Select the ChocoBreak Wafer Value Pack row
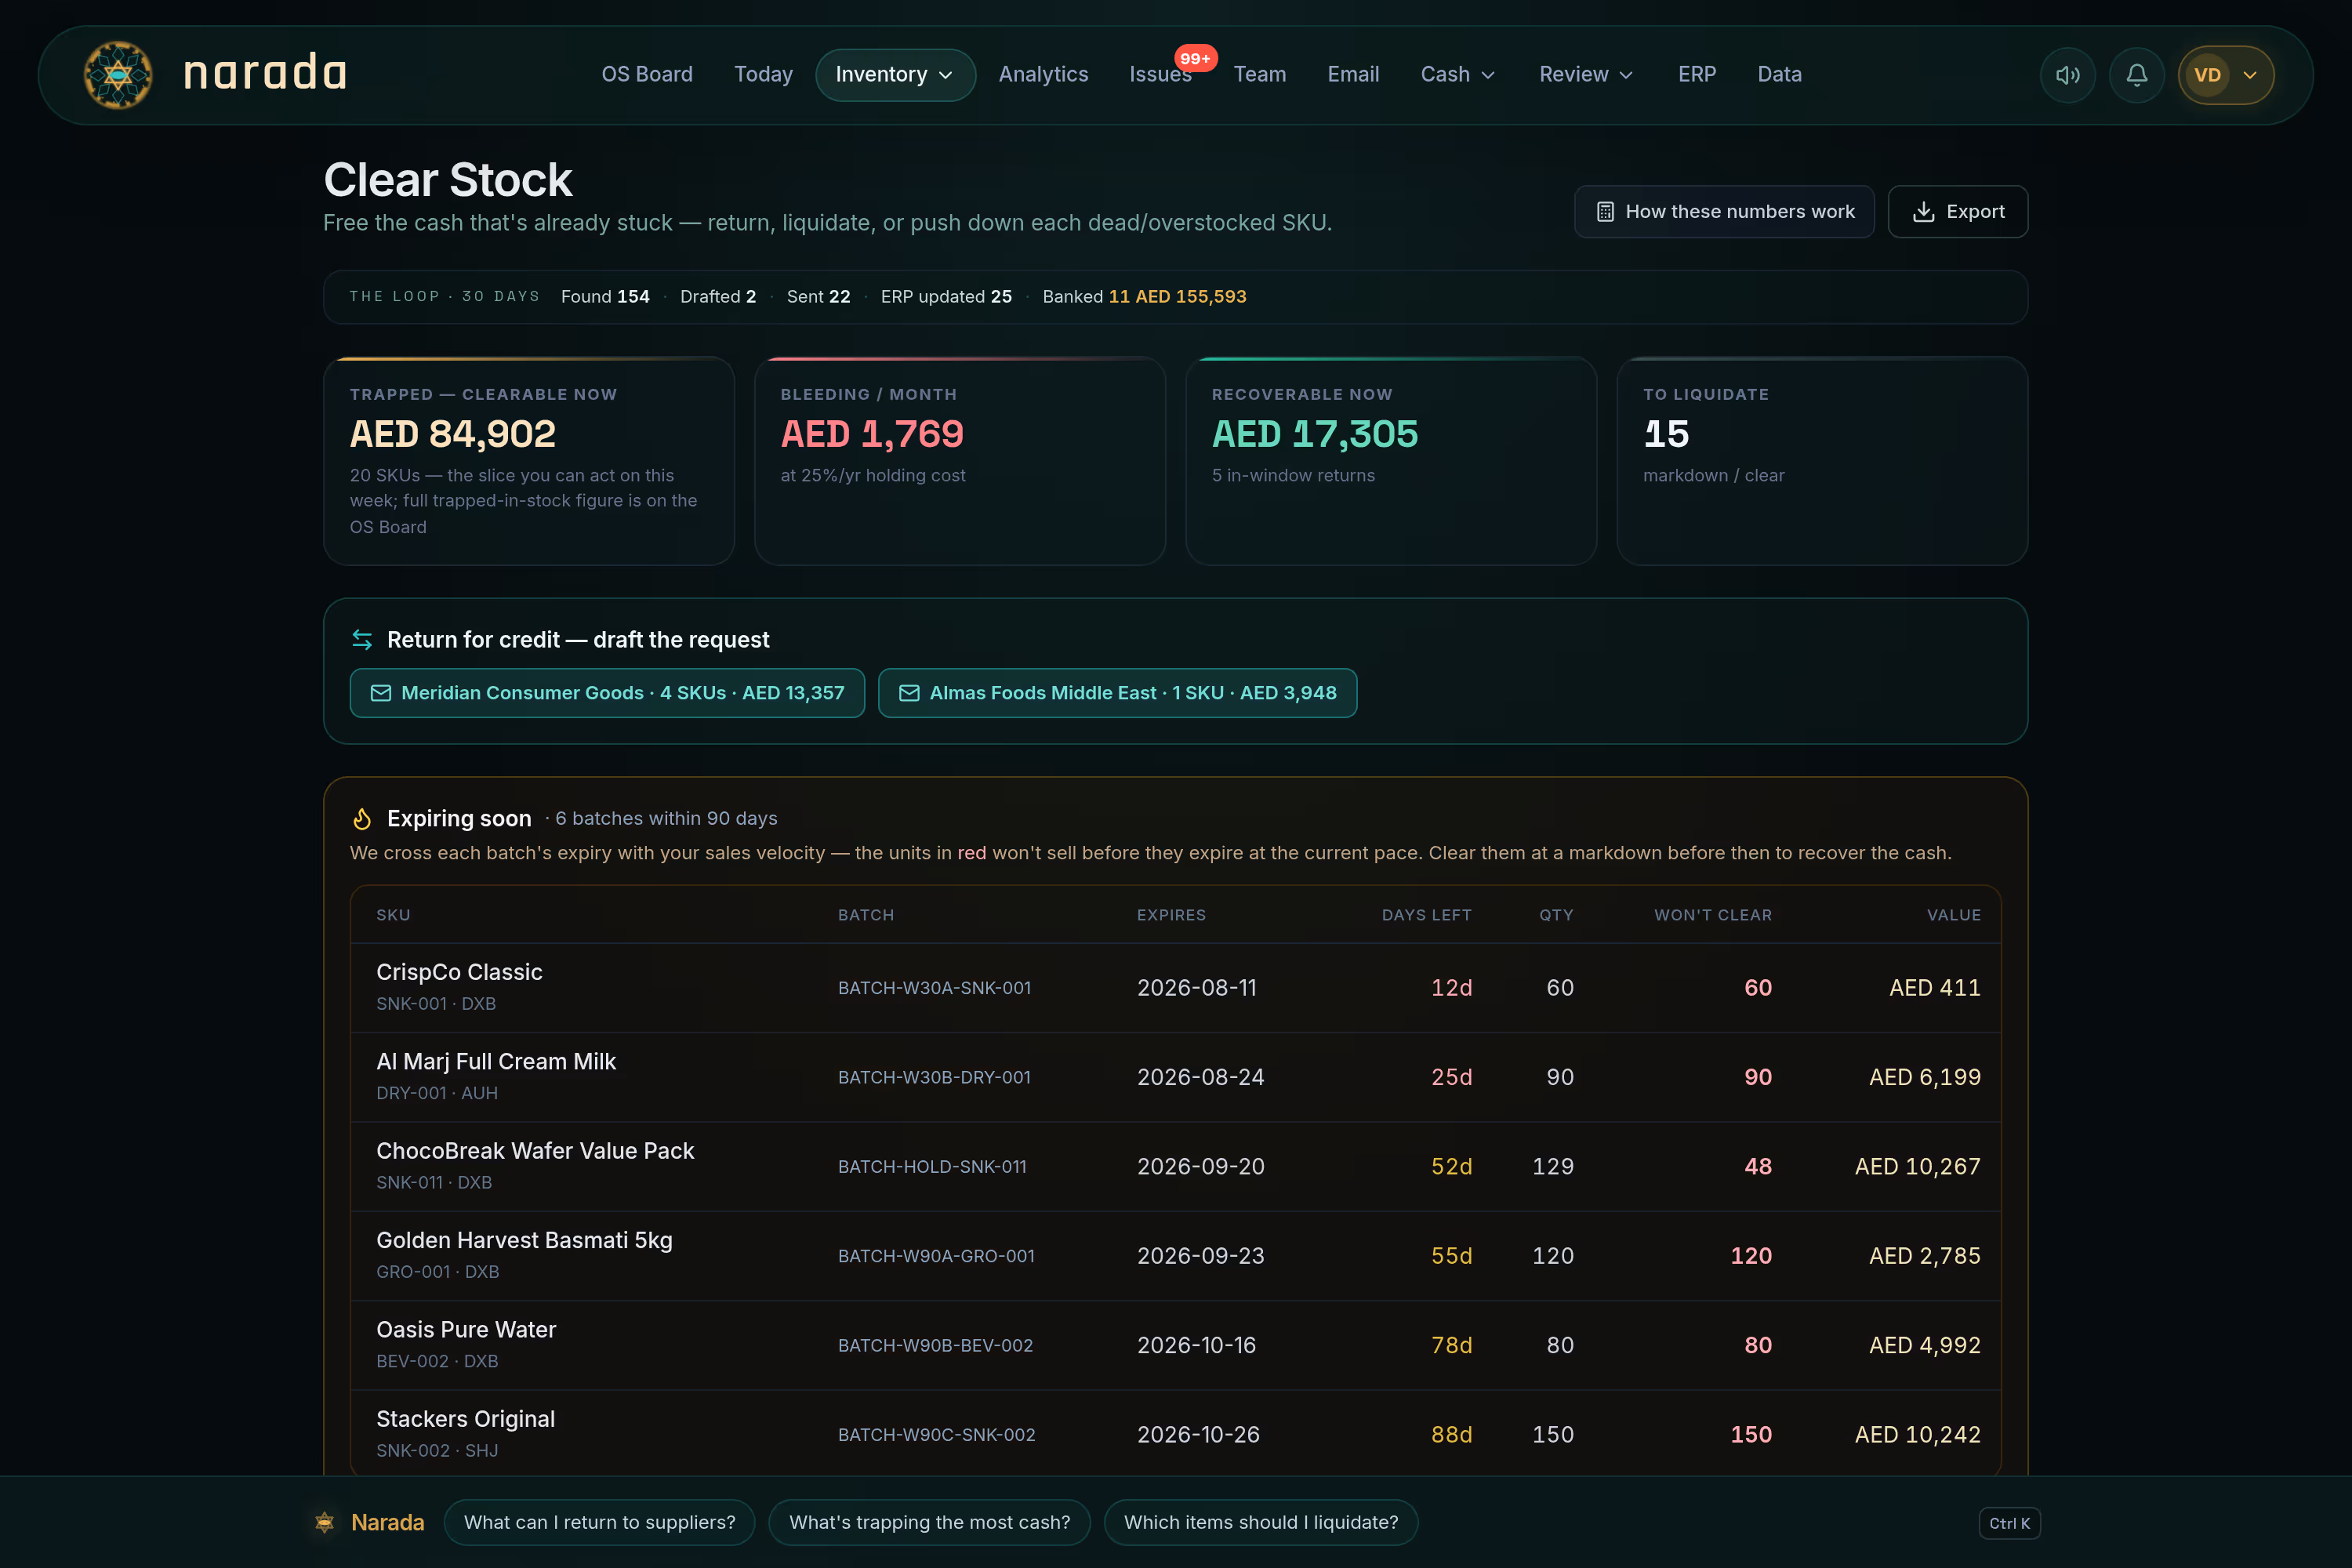 [x=1175, y=1166]
